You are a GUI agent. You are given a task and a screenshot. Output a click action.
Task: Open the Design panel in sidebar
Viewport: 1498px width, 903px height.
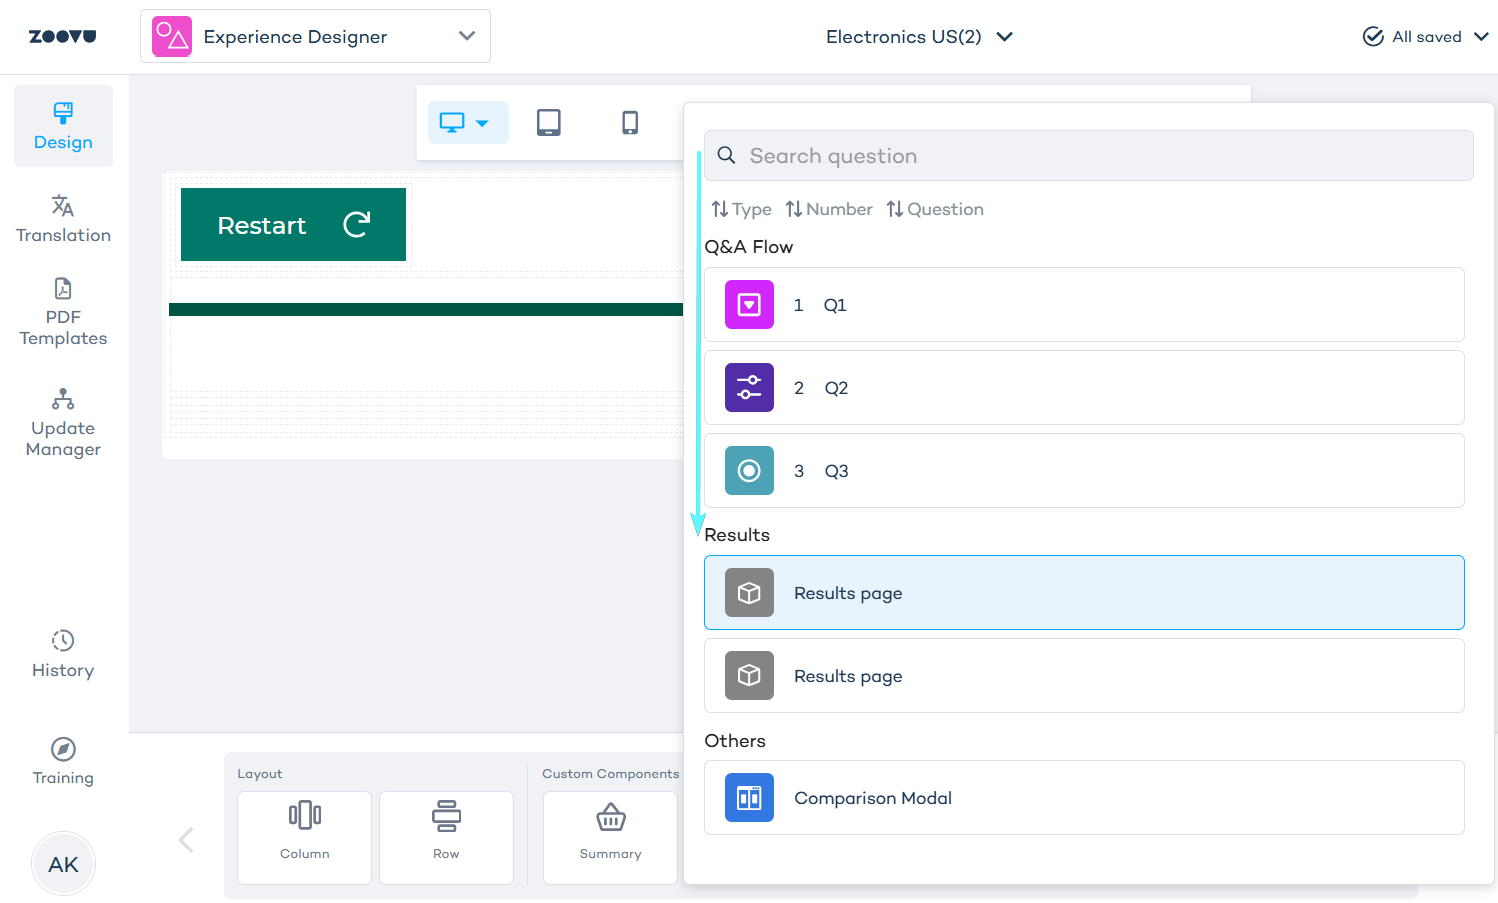click(x=63, y=126)
